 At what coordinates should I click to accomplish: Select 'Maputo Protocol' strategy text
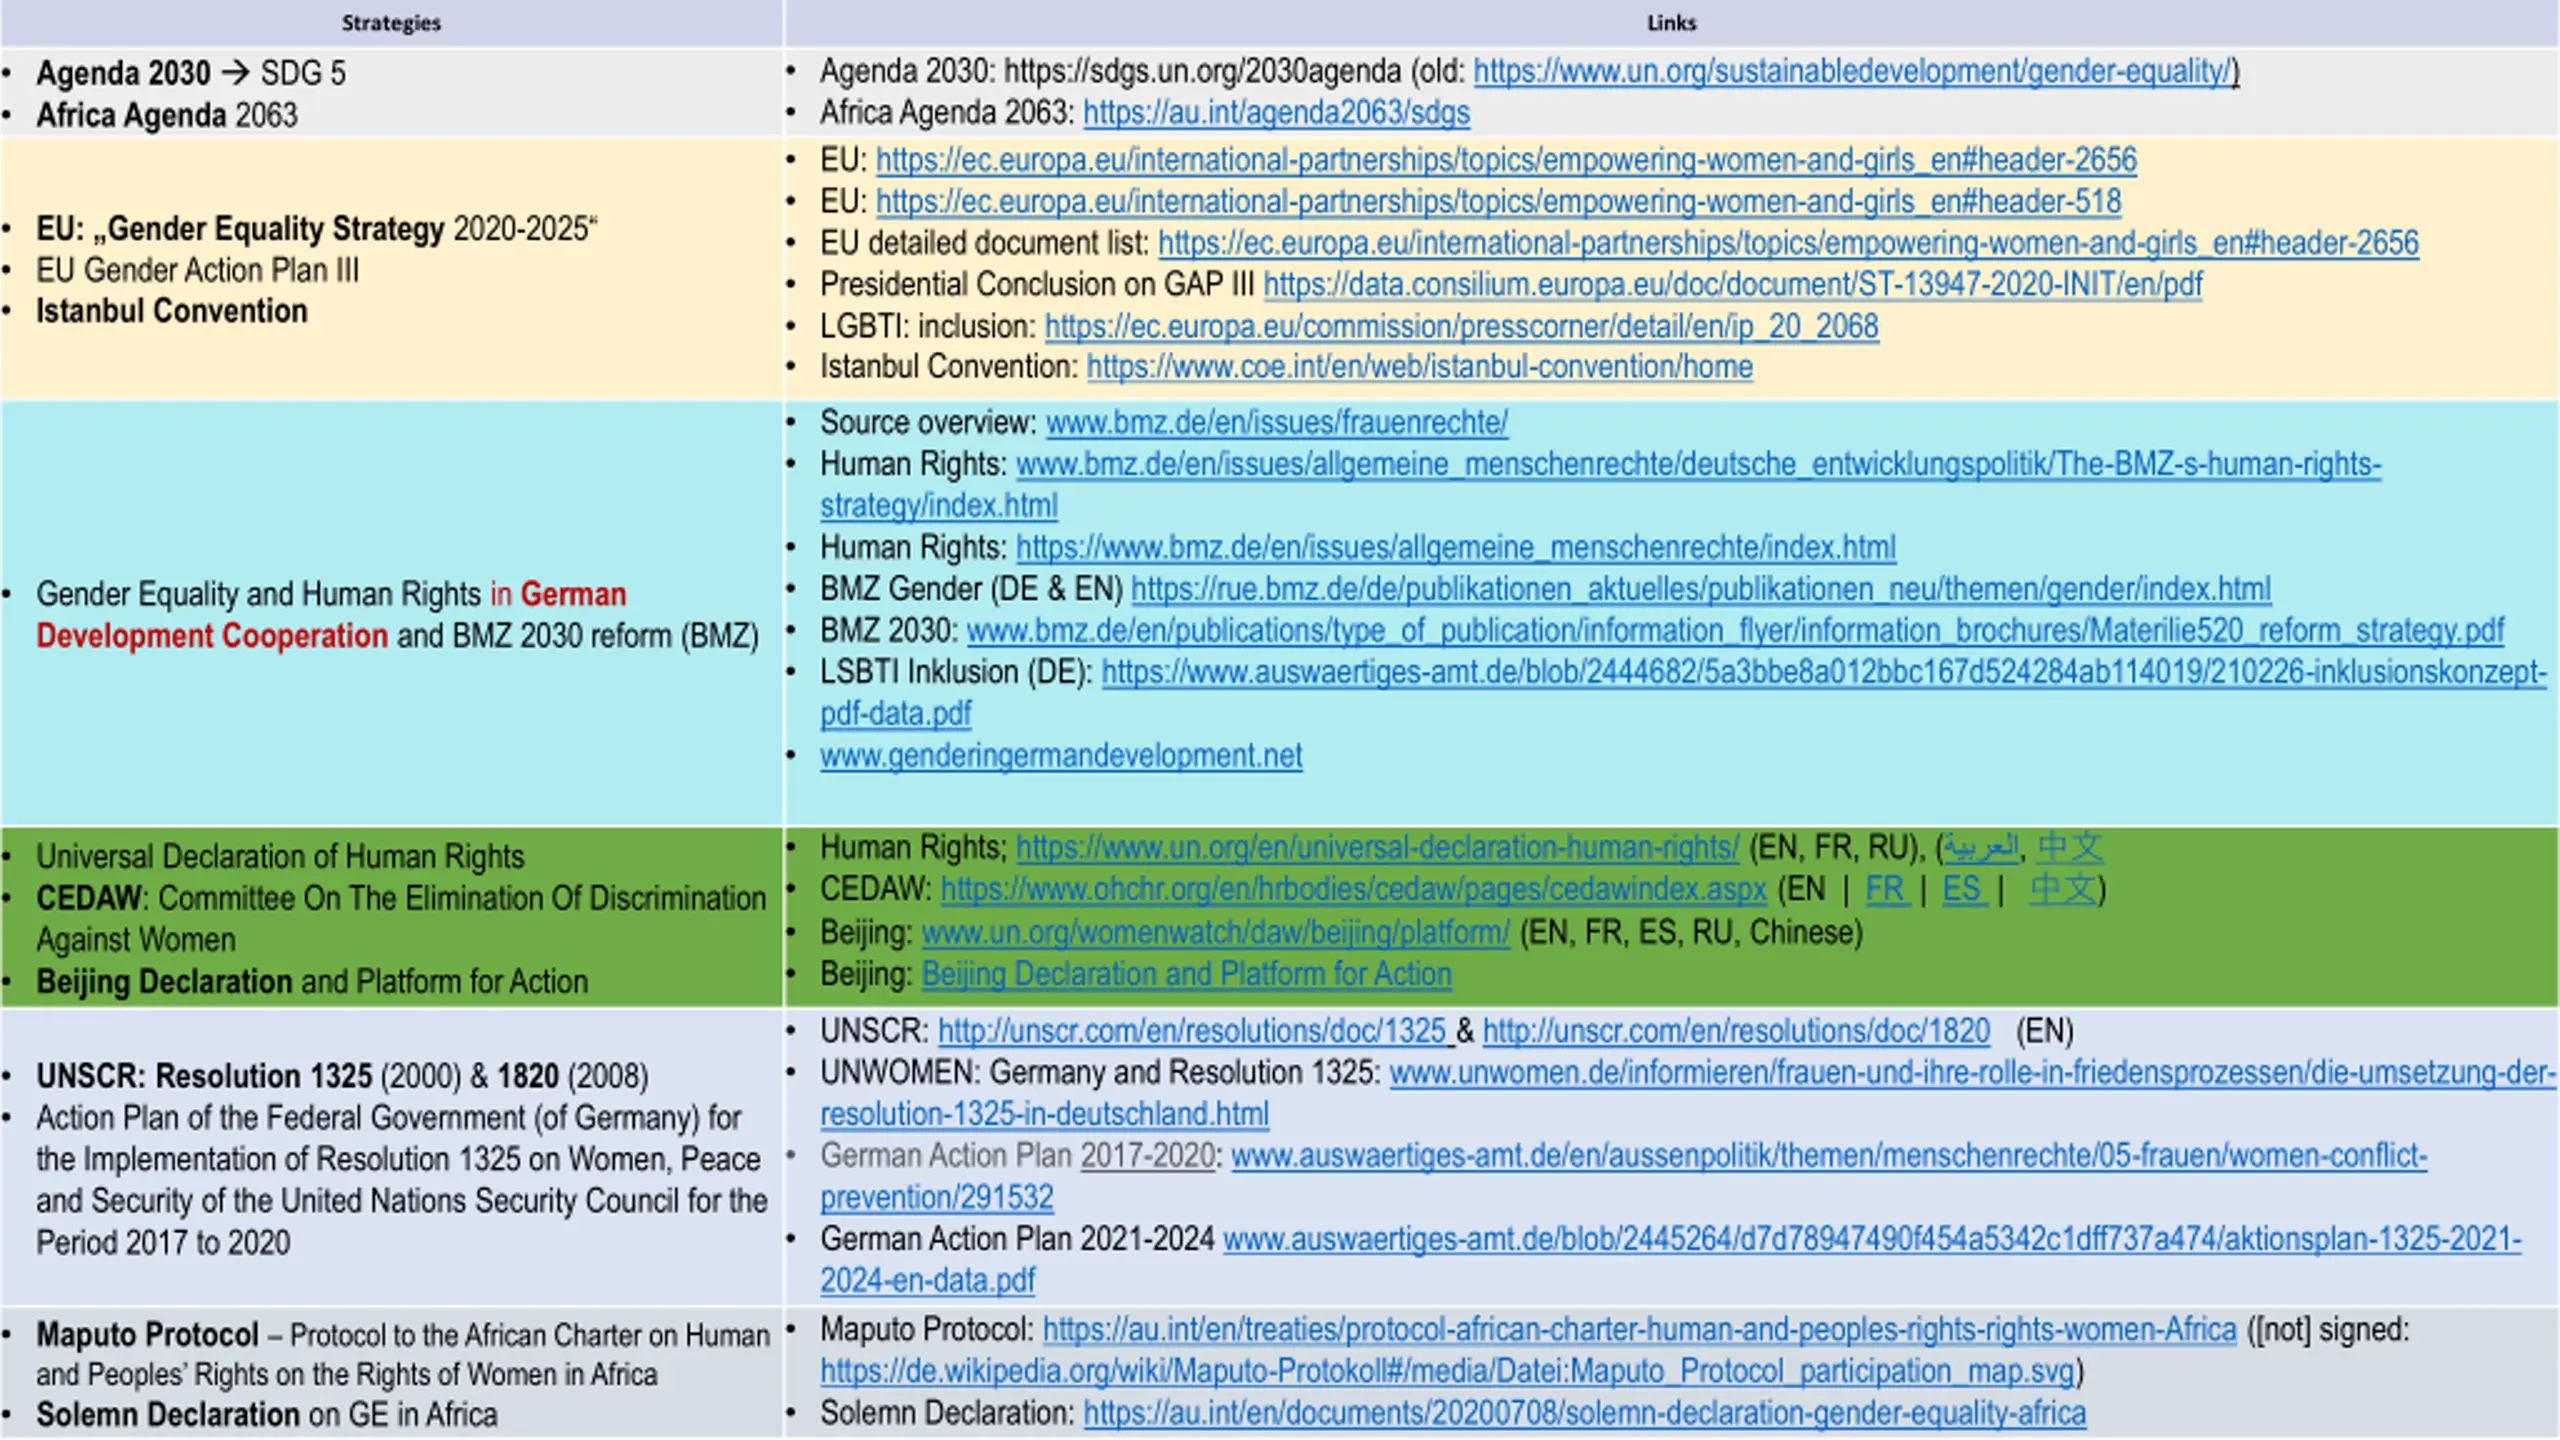148,1336
